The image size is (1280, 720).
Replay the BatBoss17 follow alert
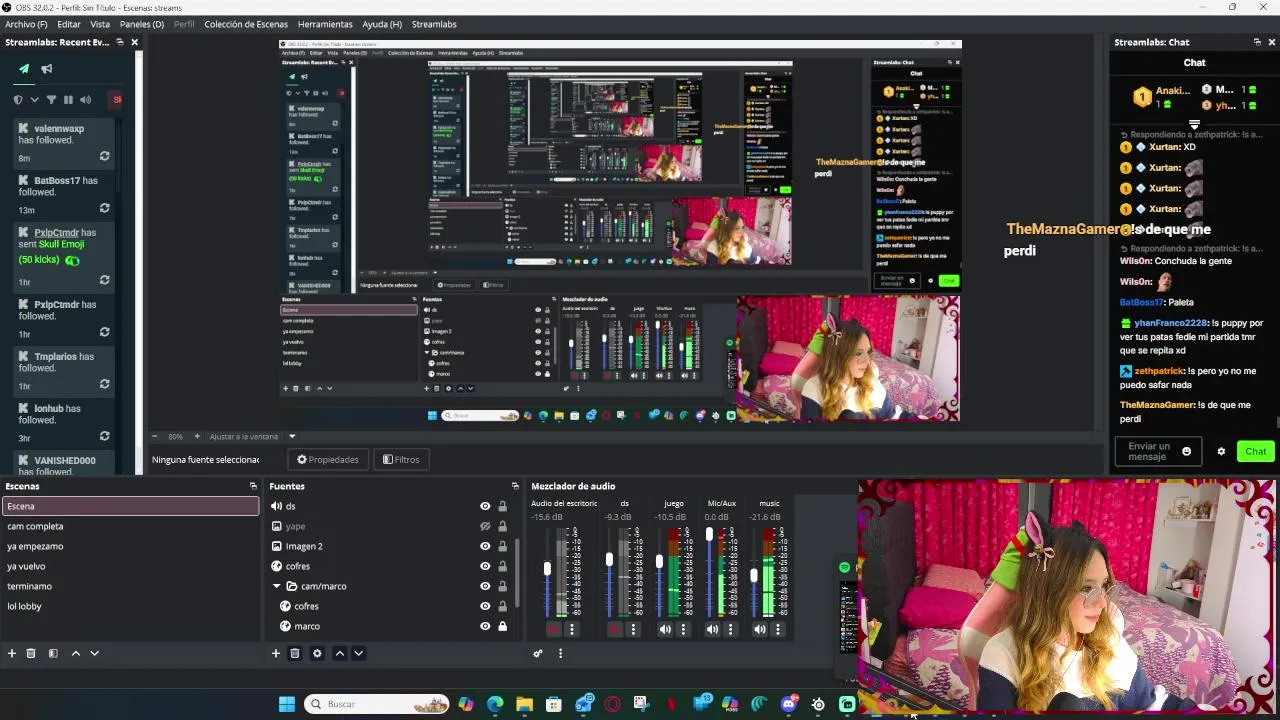pos(104,208)
